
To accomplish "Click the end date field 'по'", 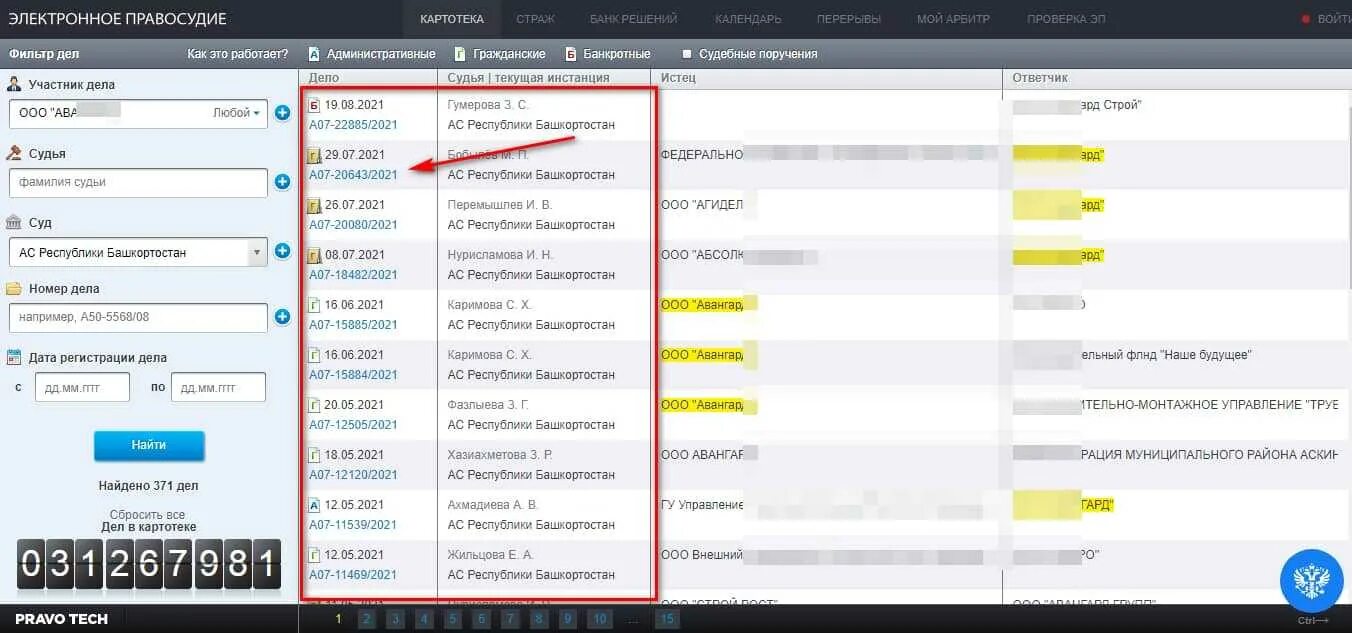I will [218, 387].
